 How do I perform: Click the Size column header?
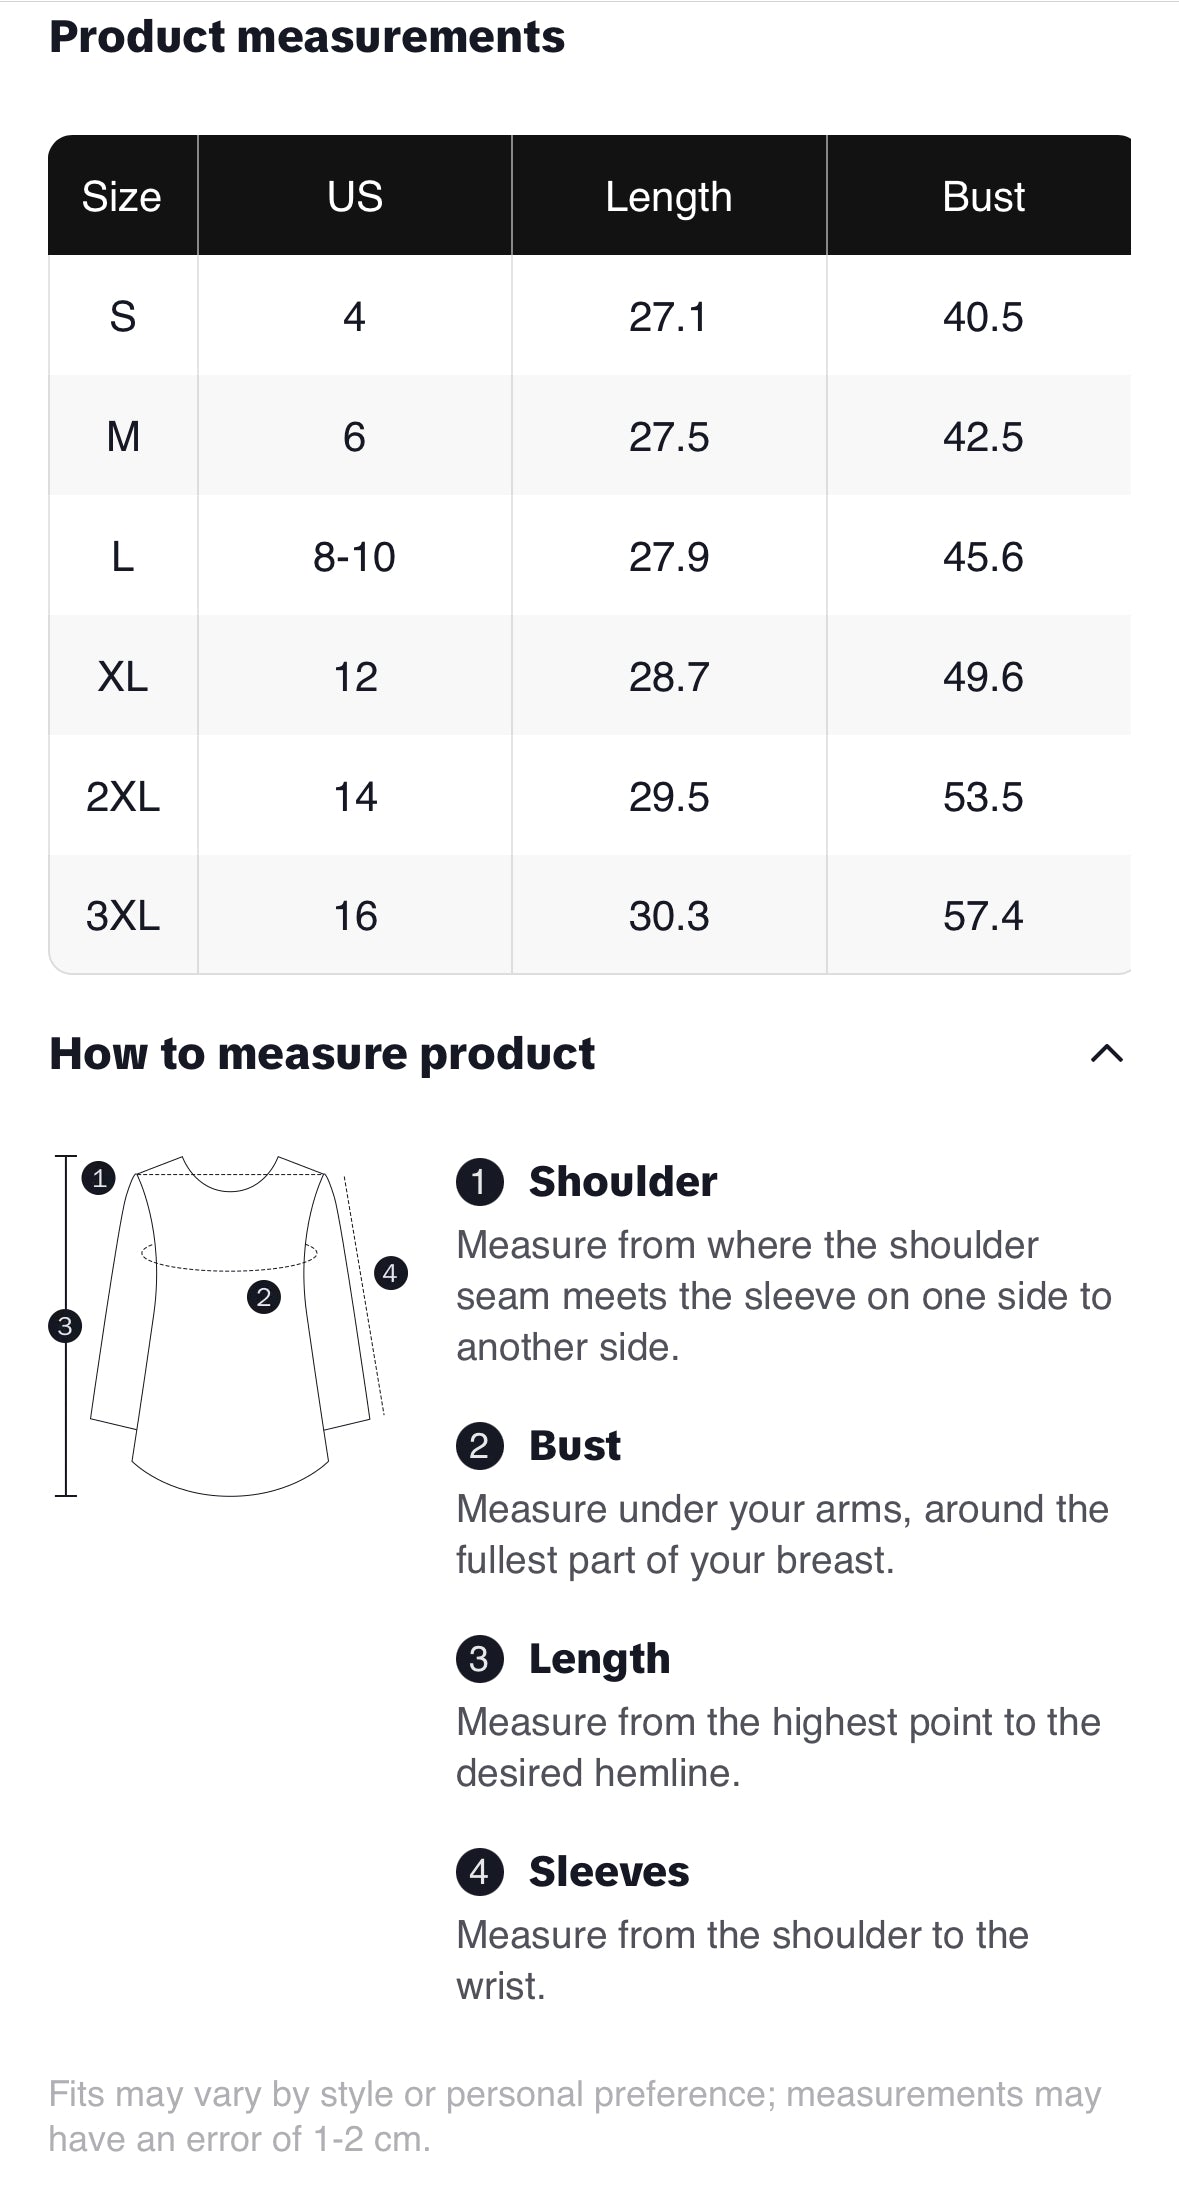(122, 197)
